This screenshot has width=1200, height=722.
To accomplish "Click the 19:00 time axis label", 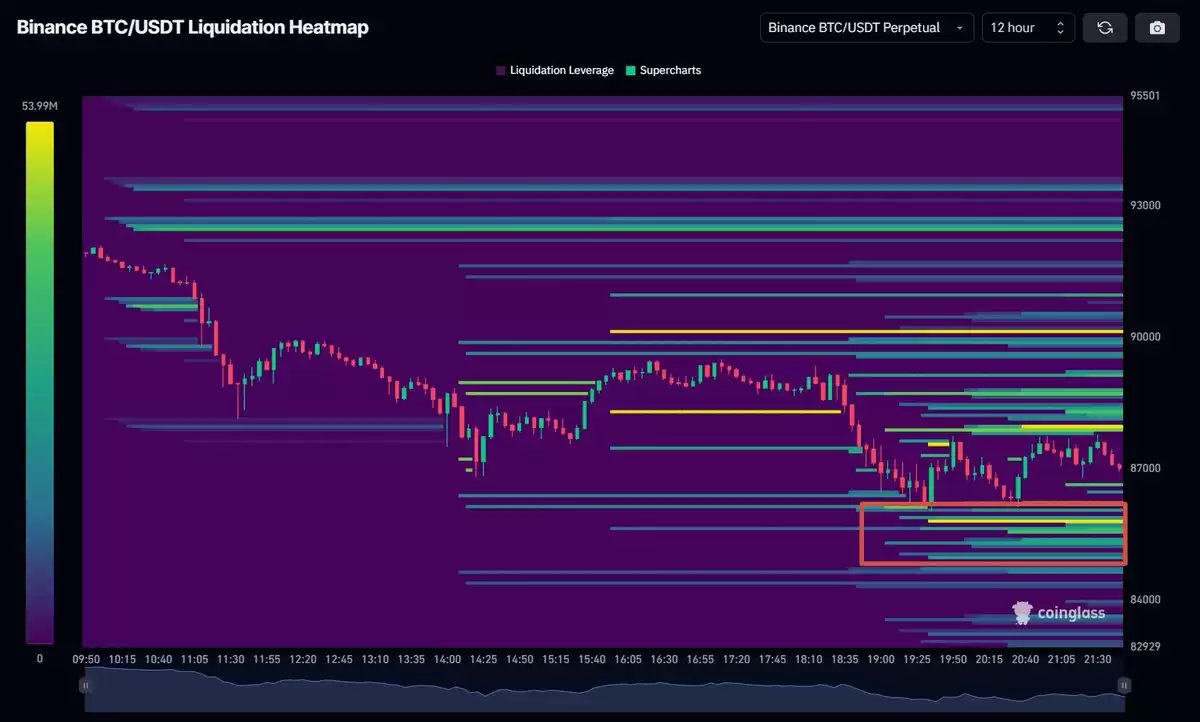I will pos(881,660).
